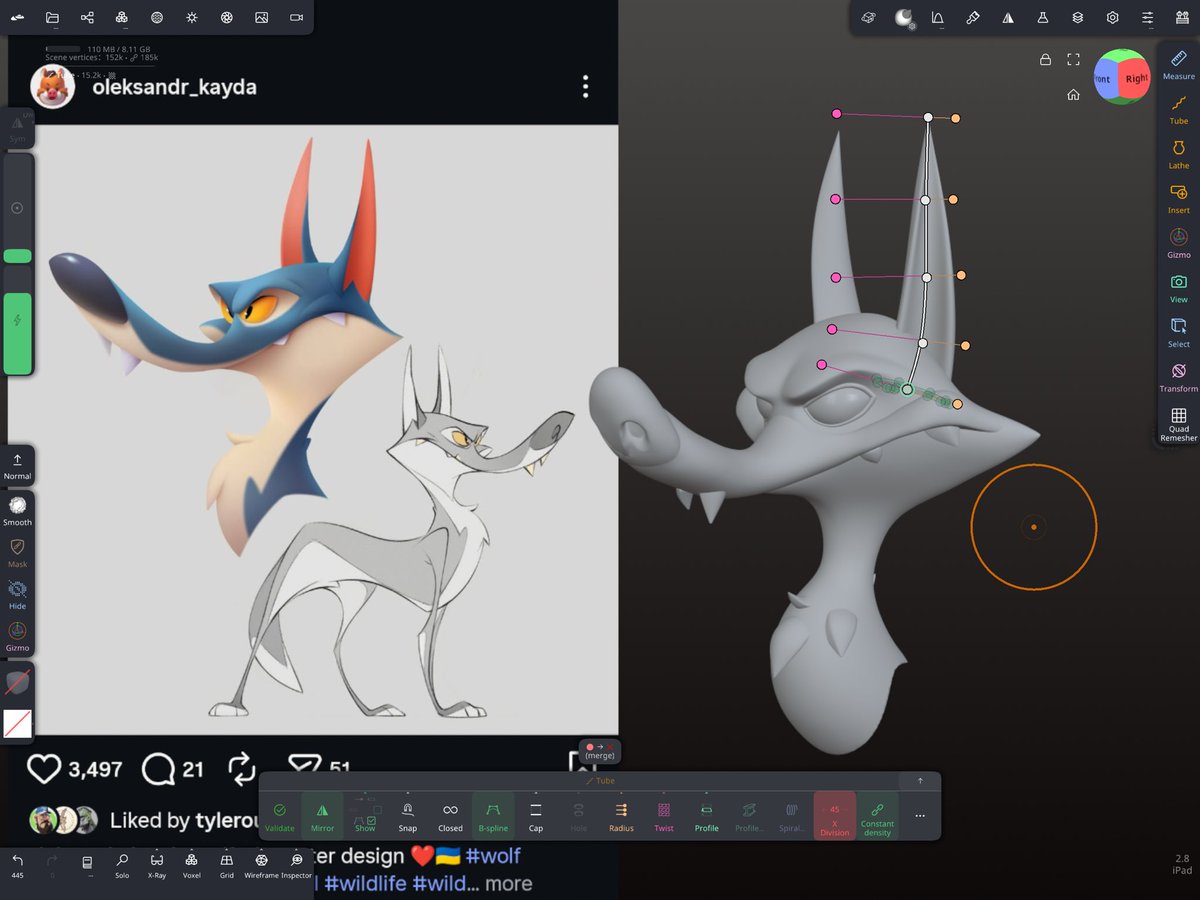Open the Material sphere menu

point(157,18)
